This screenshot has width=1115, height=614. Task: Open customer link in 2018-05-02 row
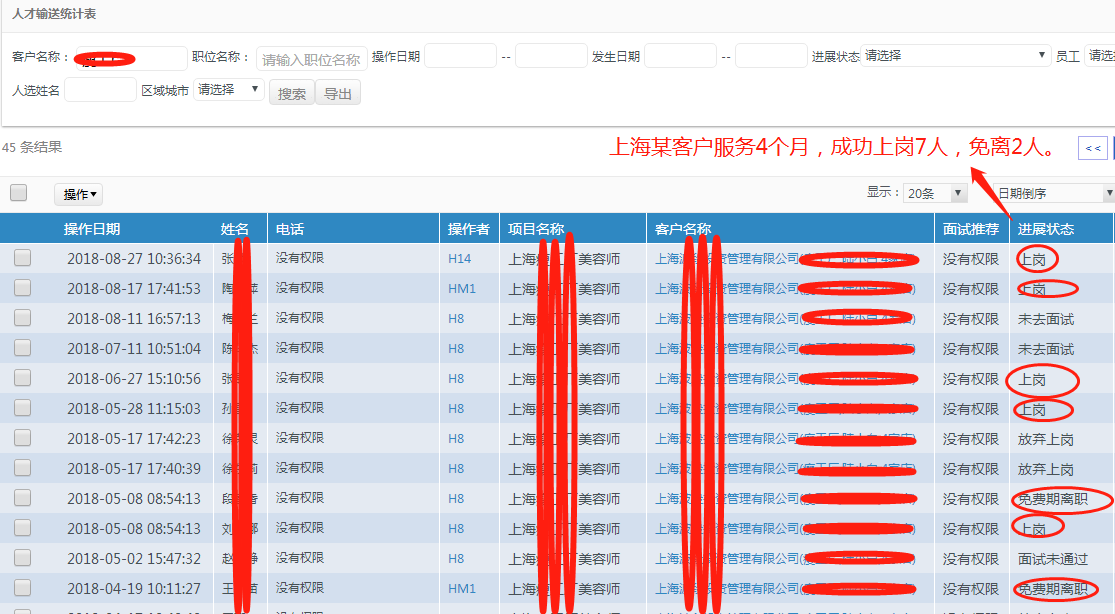tap(786, 559)
